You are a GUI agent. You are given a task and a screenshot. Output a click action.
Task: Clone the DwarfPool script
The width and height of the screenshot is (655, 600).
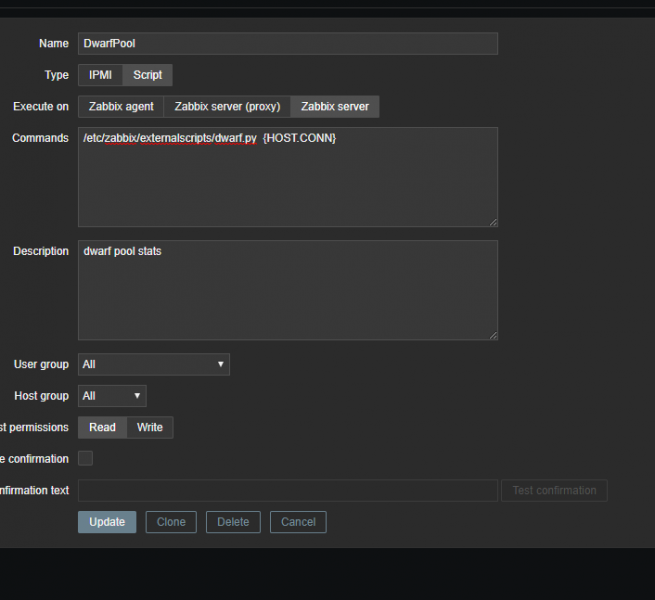(x=171, y=522)
